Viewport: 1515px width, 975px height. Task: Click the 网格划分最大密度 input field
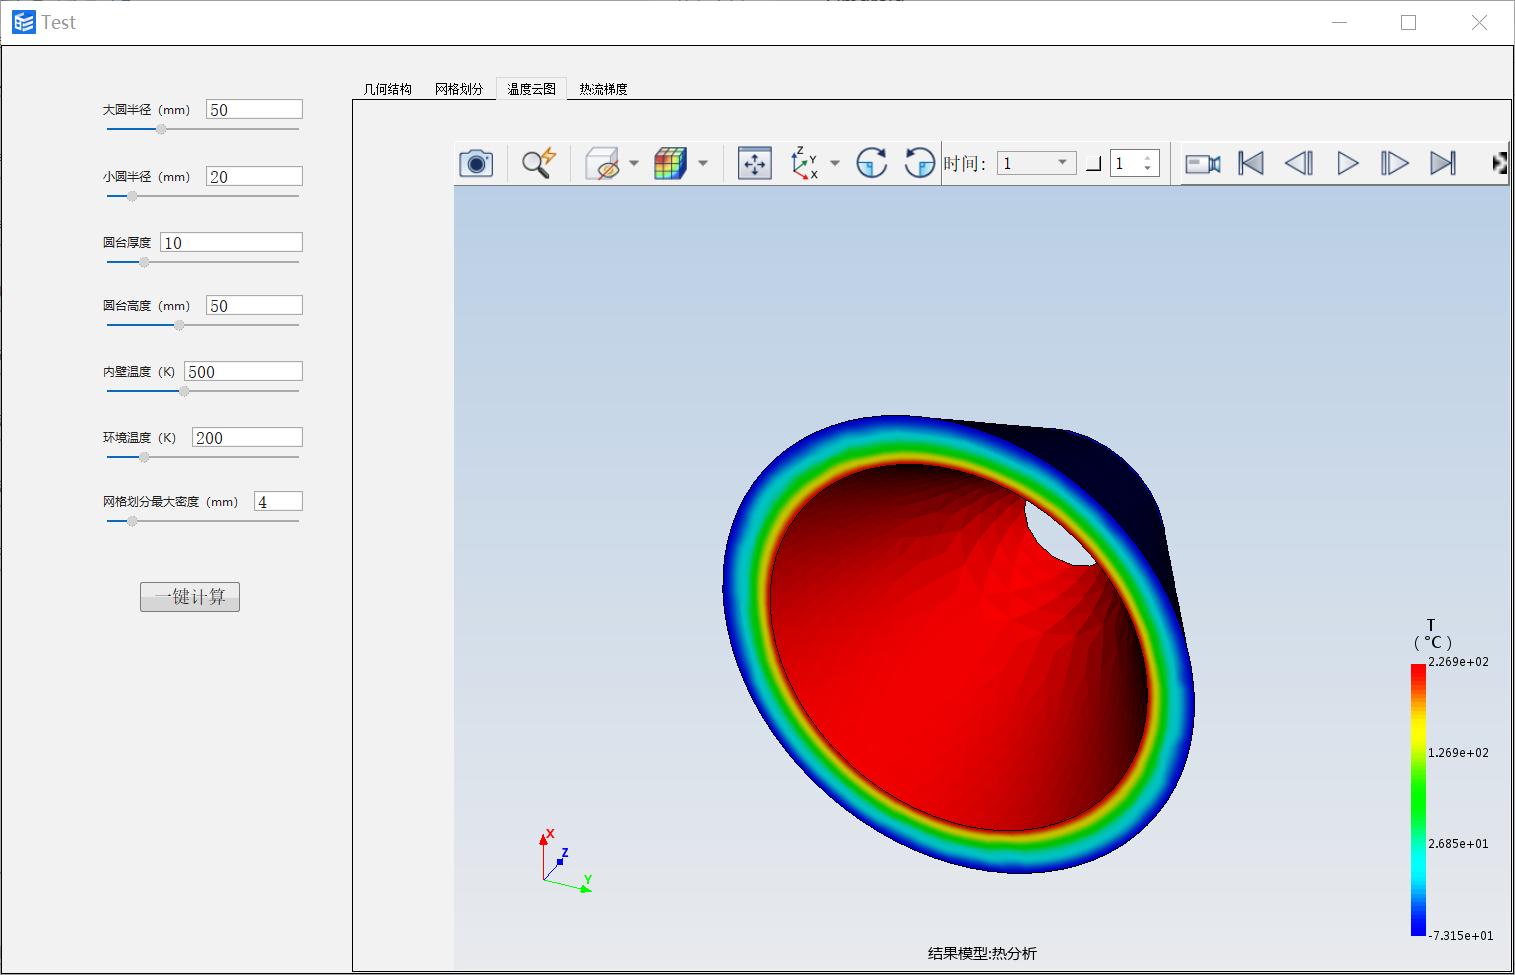click(x=278, y=502)
